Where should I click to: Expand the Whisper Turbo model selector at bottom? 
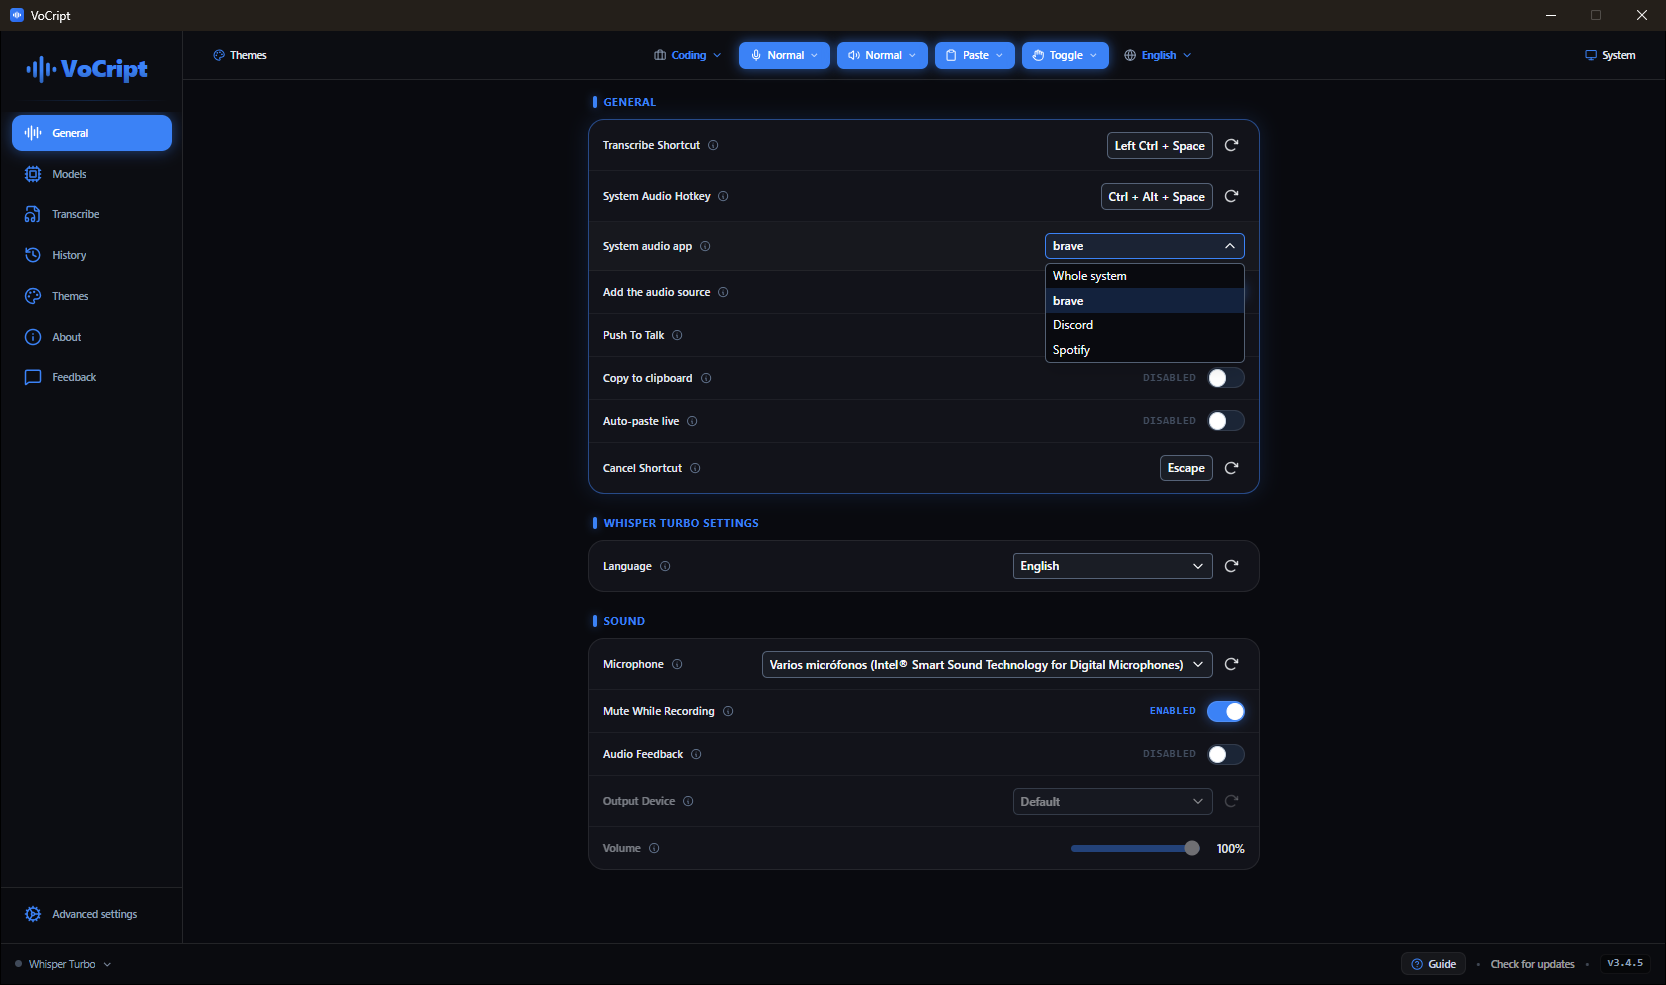coord(63,964)
